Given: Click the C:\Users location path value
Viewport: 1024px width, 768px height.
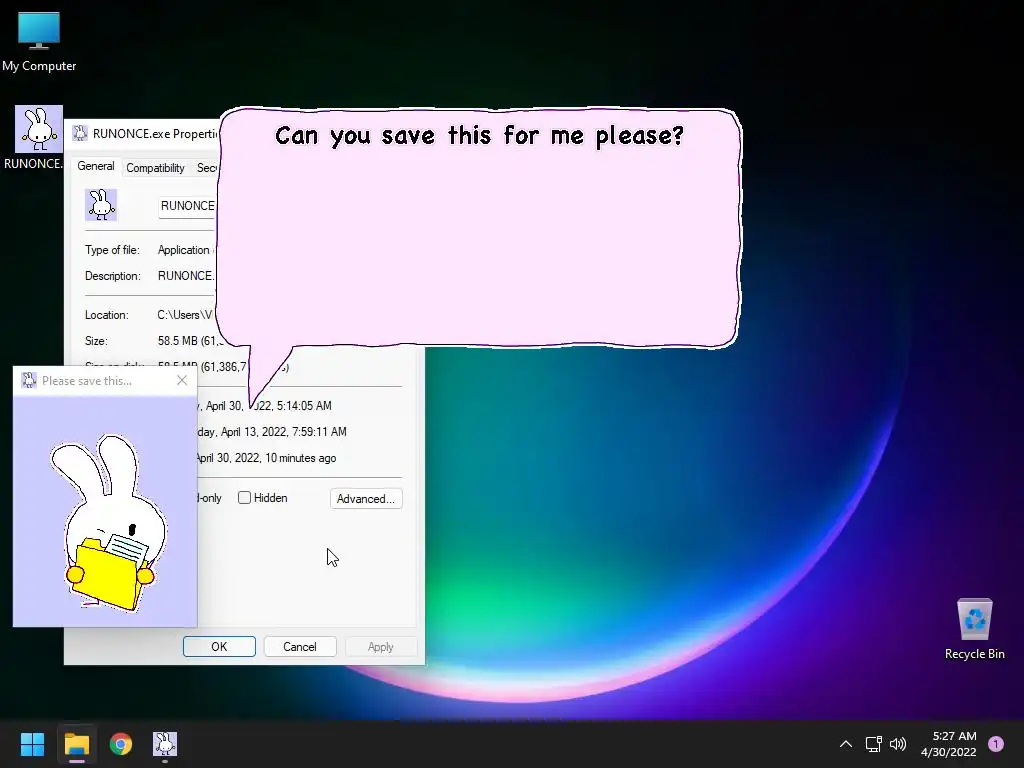Looking at the screenshot, I should point(185,315).
